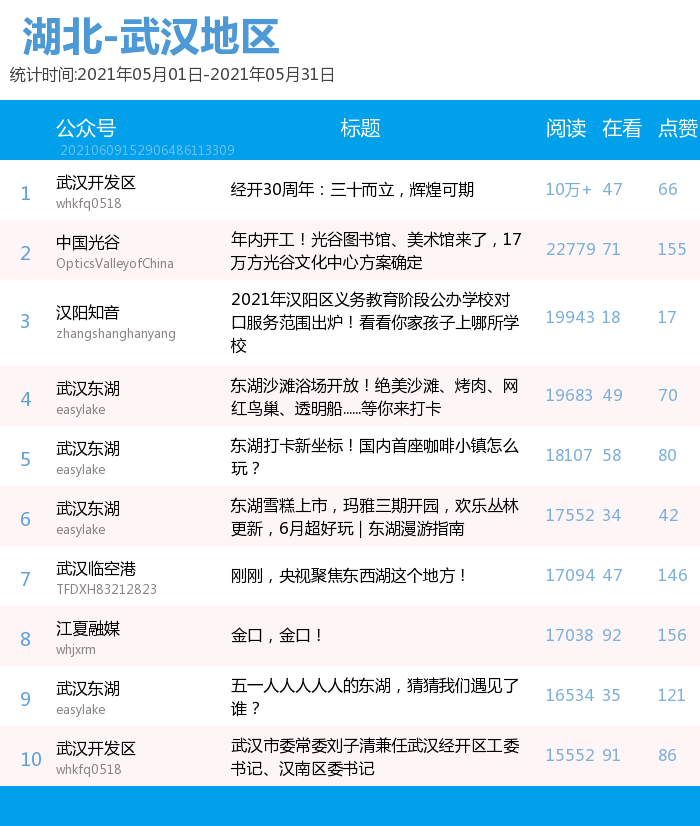Sort by the 点赞 column header

click(677, 128)
